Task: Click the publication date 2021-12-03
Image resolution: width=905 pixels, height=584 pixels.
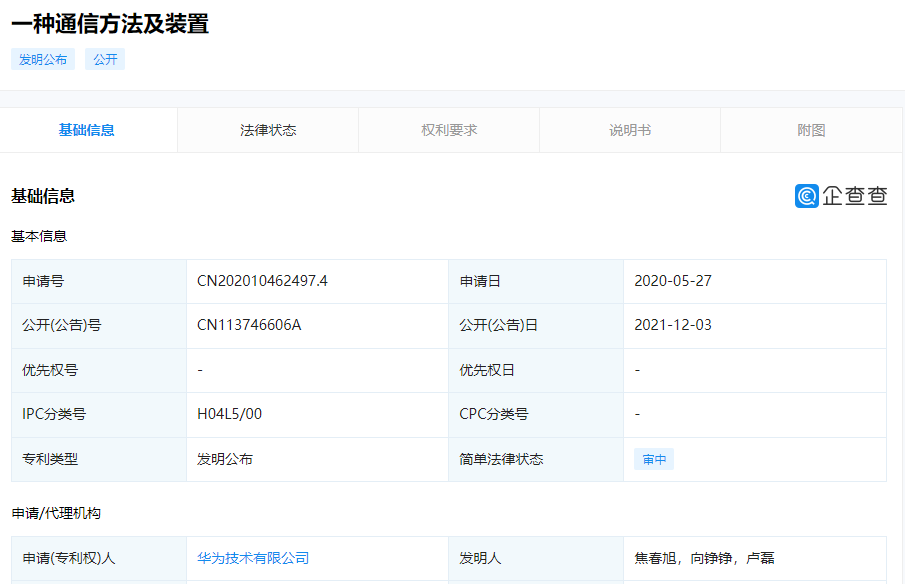Action: tap(672, 325)
